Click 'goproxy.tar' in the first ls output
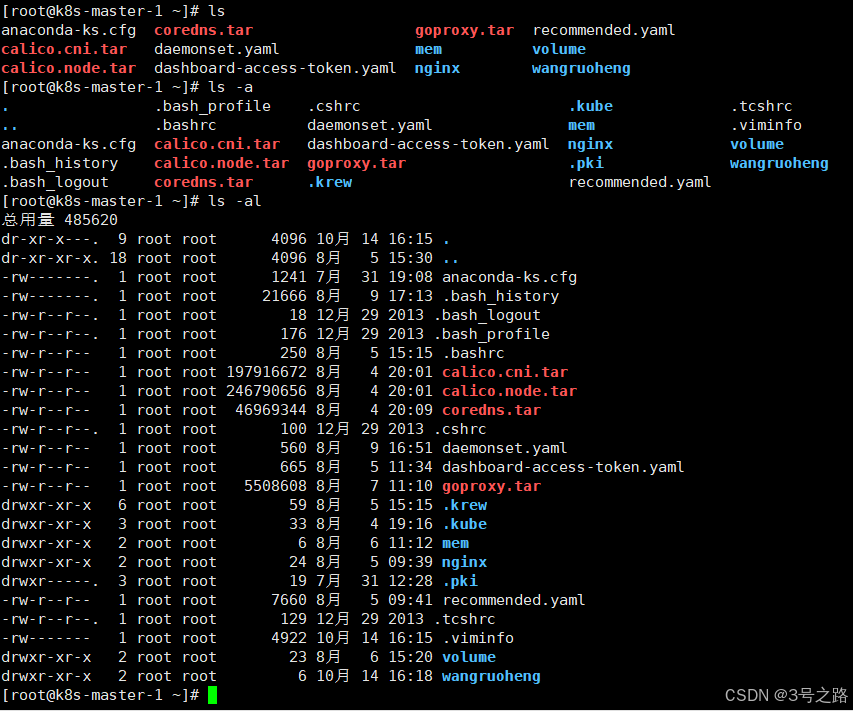Screen dimensions: 853x711 point(465,30)
